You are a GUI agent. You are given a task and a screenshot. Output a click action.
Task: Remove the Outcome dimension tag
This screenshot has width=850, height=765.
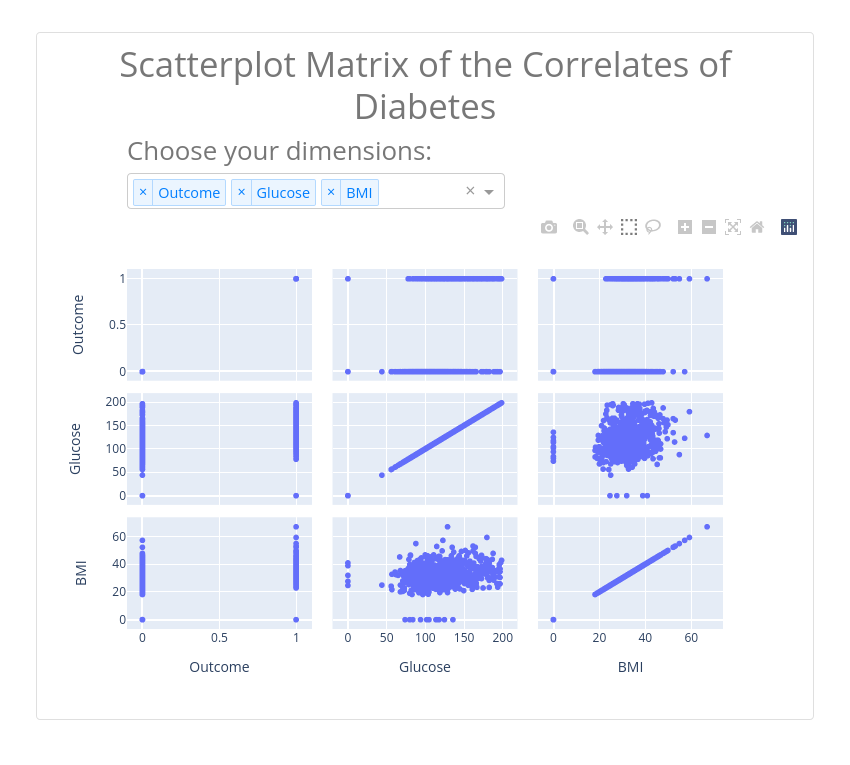point(143,192)
